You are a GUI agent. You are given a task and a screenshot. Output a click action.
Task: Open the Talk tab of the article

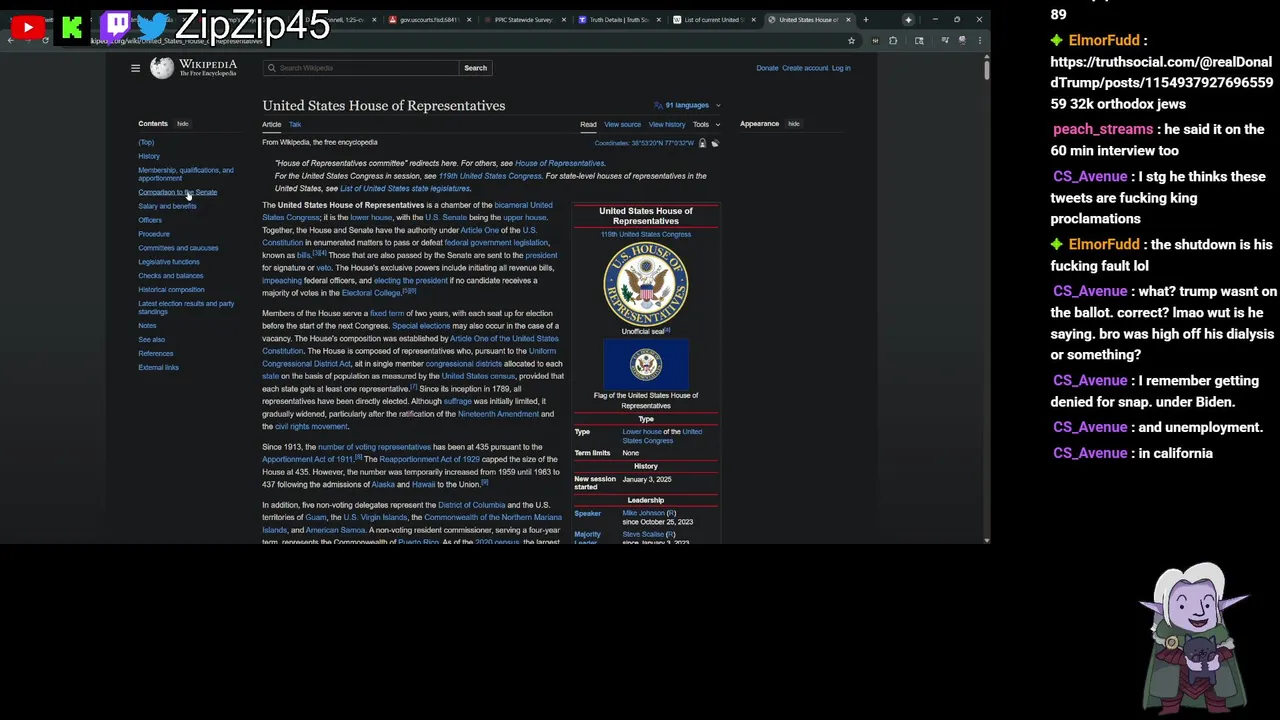(295, 124)
